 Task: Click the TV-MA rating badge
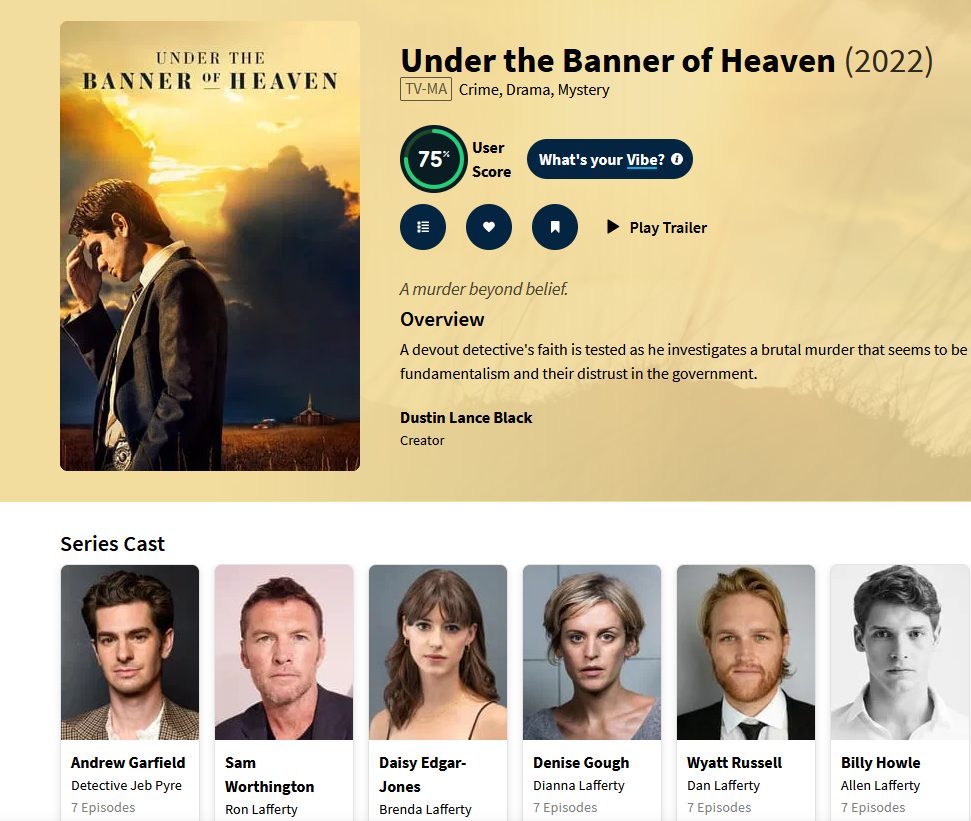point(426,89)
